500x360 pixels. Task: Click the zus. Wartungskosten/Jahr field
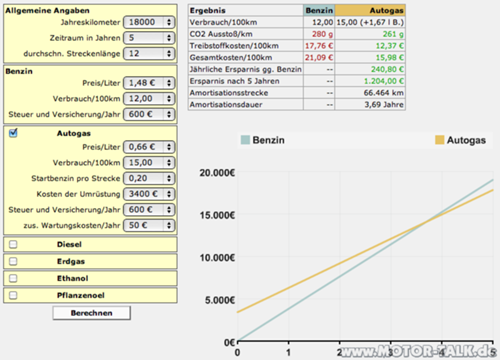[x=149, y=225]
